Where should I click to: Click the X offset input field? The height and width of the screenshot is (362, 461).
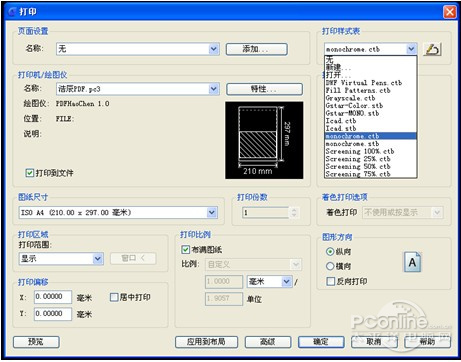(53, 297)
